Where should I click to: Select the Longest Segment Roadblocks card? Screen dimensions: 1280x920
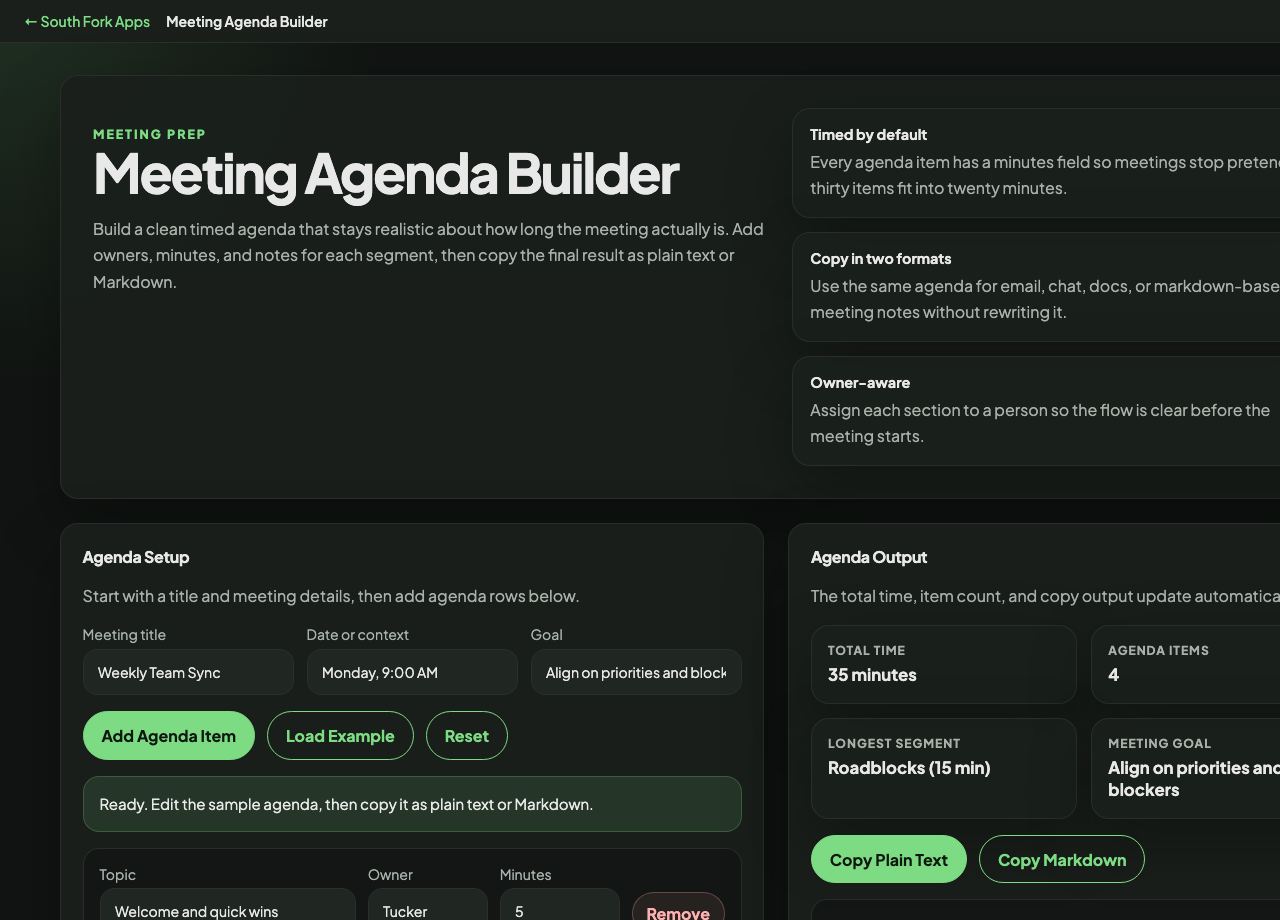[x=944, y=768]
